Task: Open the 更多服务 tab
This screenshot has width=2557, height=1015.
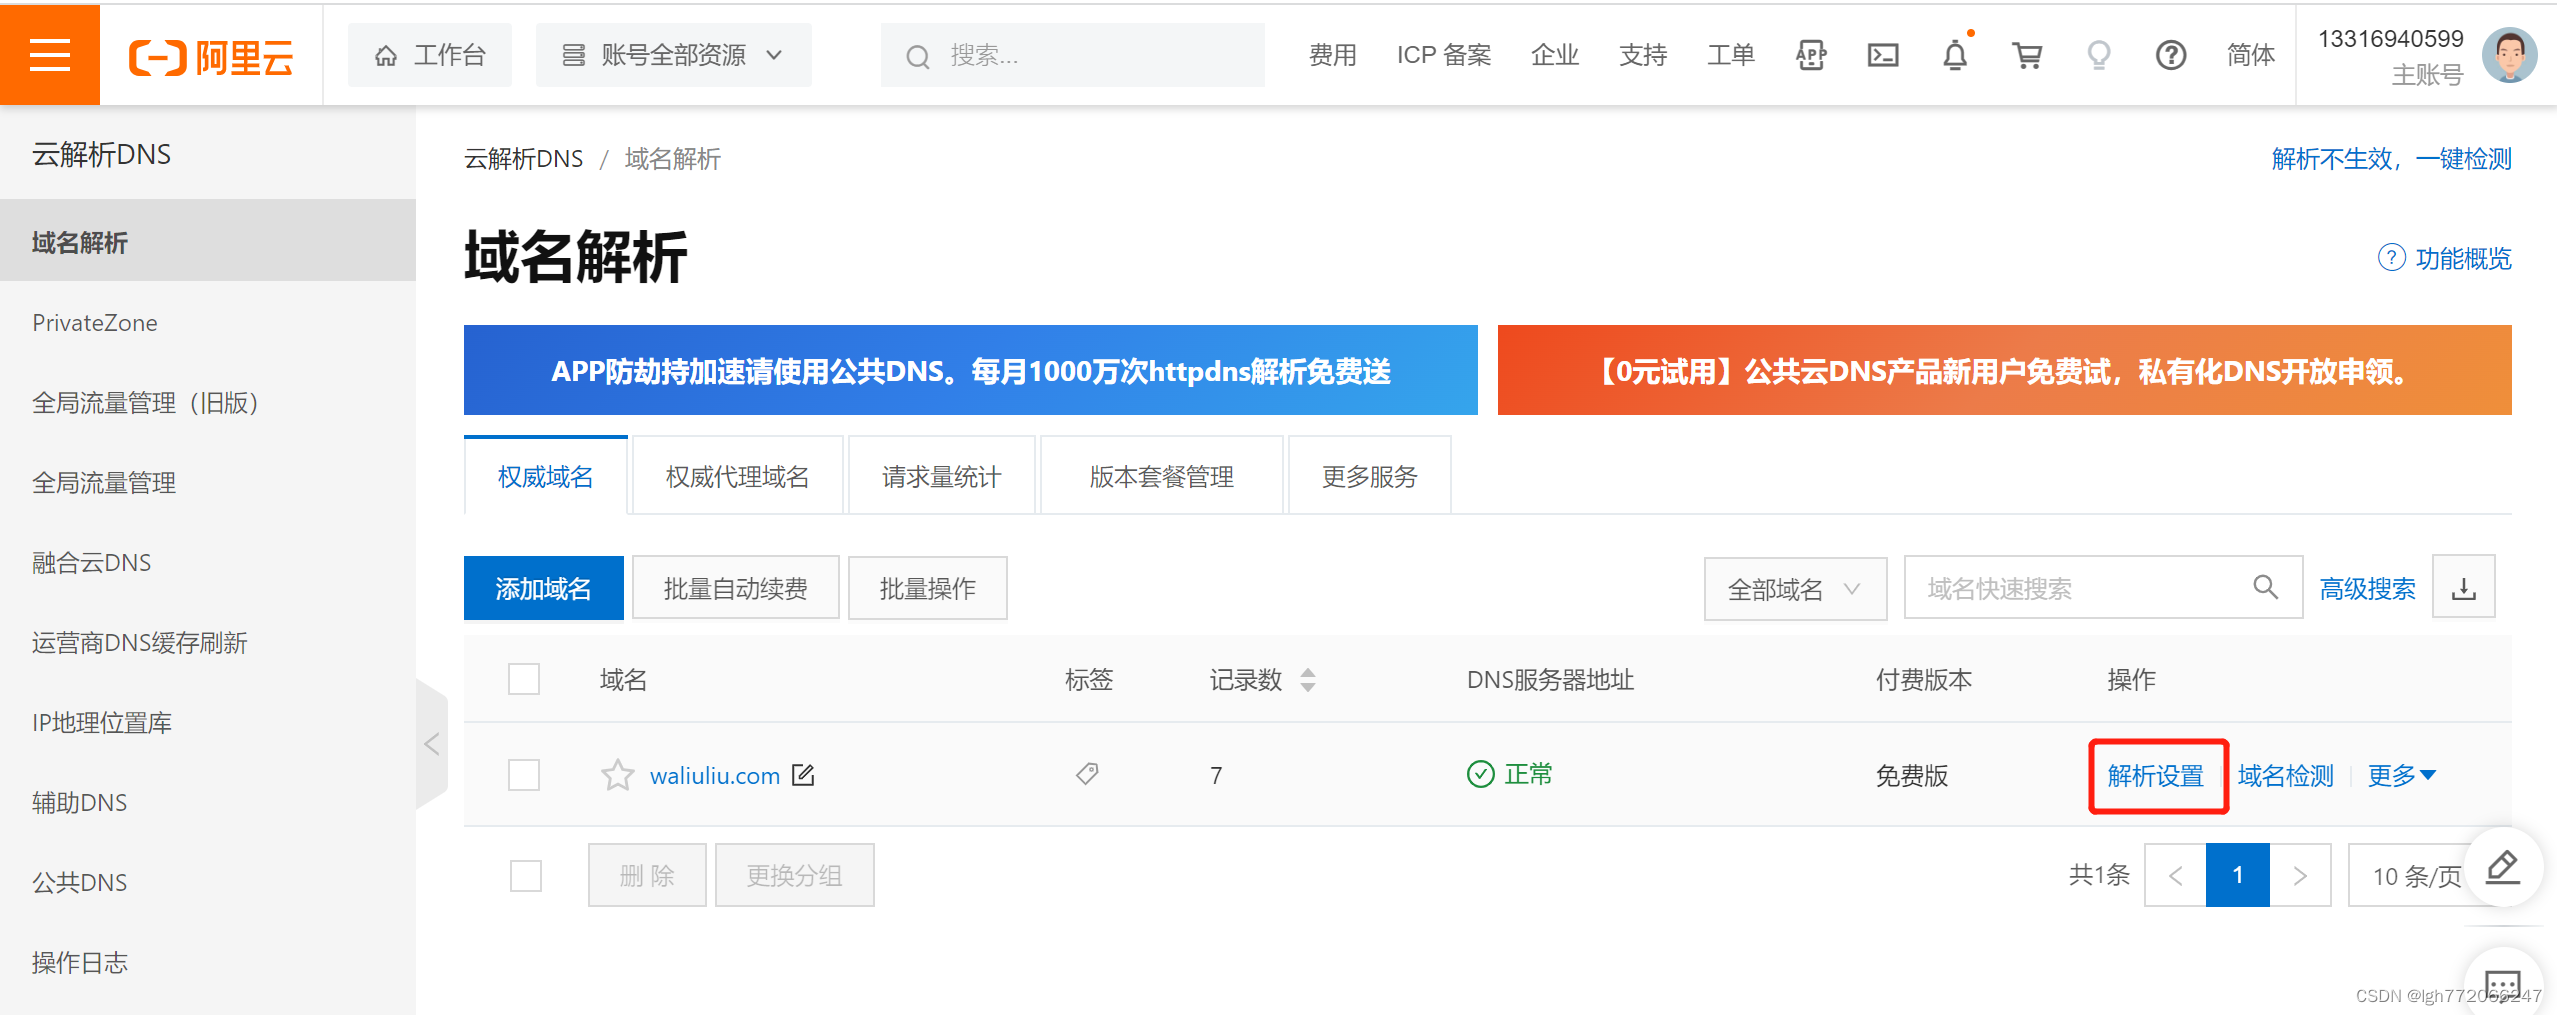Action: click(x=1370, y=476)
